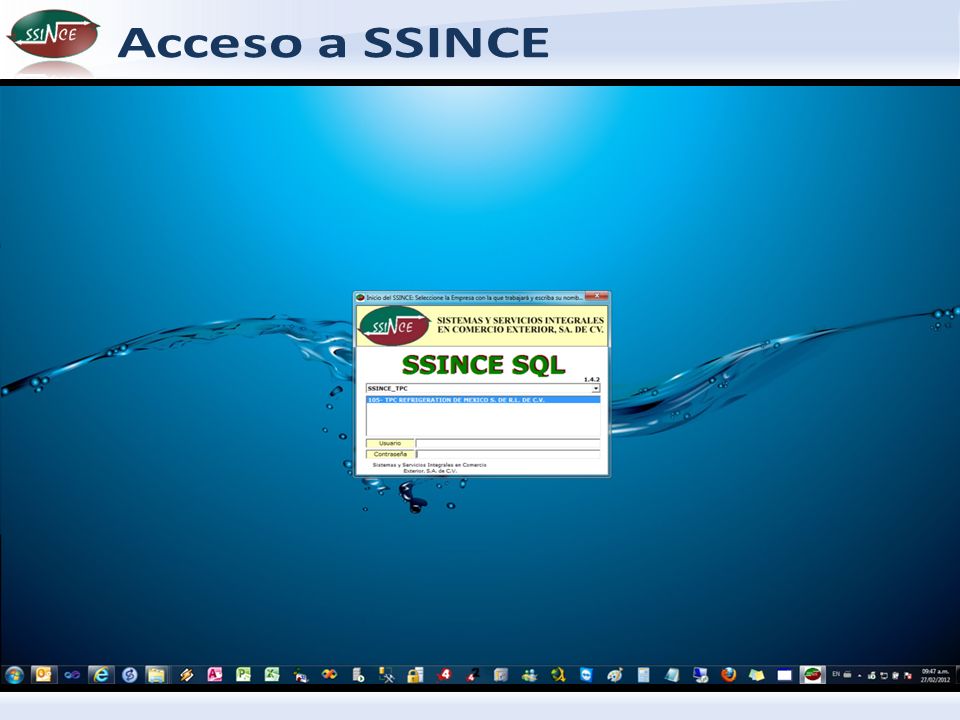Click the tools and network taskbar icon
Image resolution: width=960 pixels, height=720 pixels.
[x=386, y=675]
